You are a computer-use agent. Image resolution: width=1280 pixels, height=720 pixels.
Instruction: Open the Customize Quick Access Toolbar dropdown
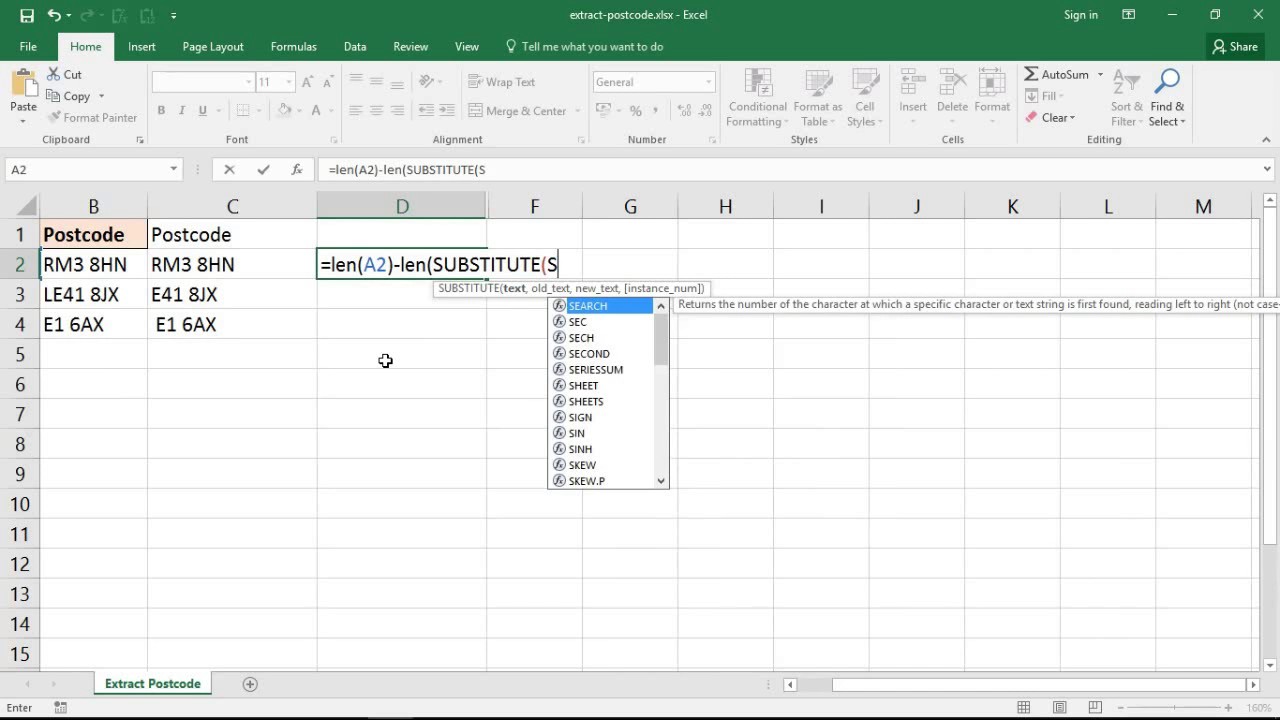pos(174,15)
